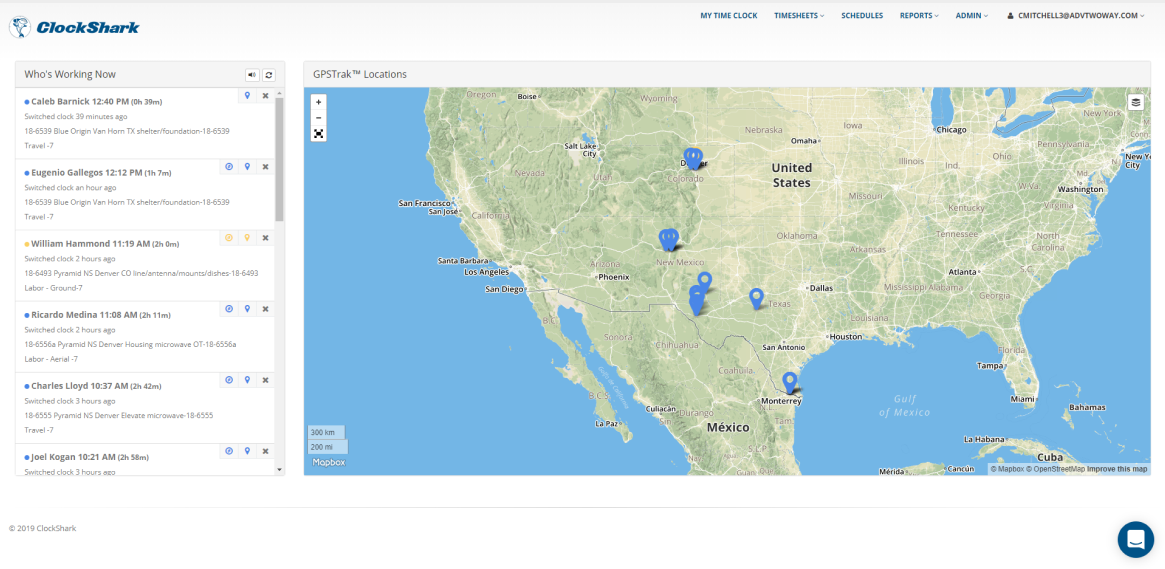Toggle fullscreen view of the map
The width and height of the screenshot is (1165, 569).
click(319, 134)
